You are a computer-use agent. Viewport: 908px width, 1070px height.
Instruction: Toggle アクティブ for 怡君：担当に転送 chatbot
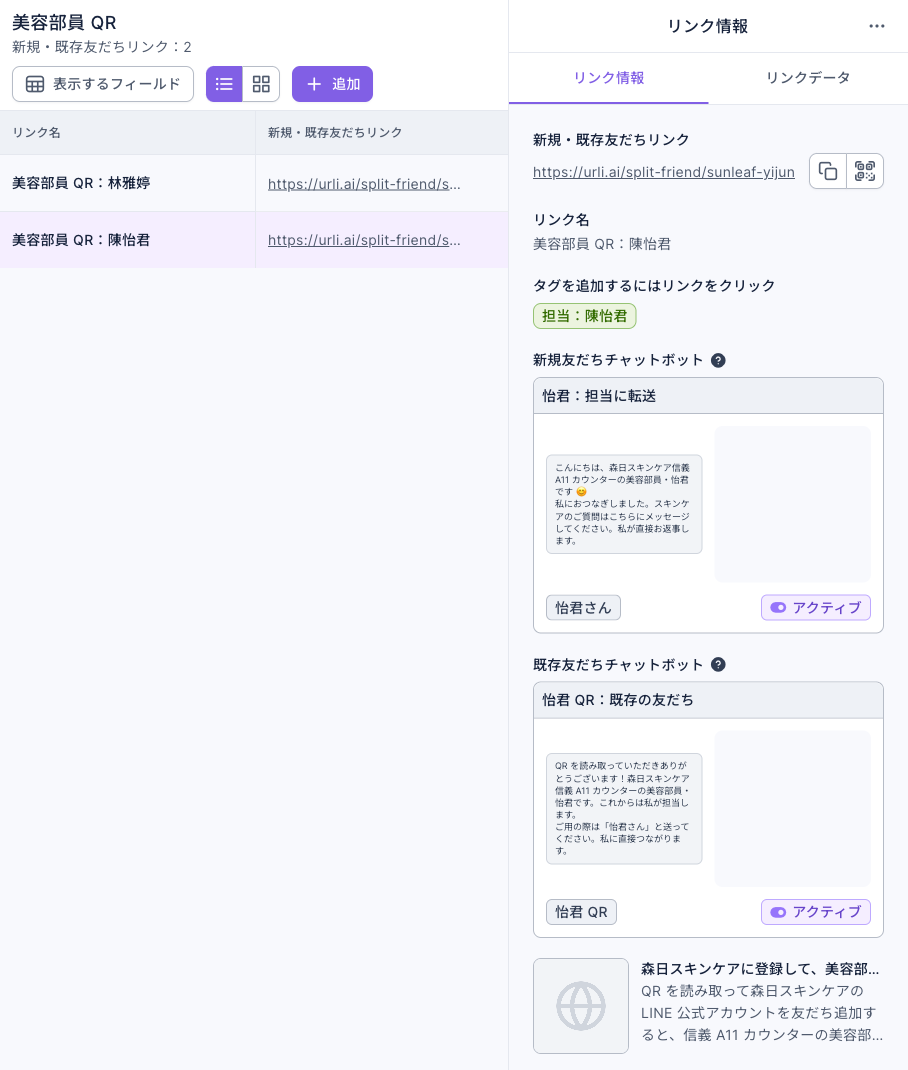click(815, 607)
